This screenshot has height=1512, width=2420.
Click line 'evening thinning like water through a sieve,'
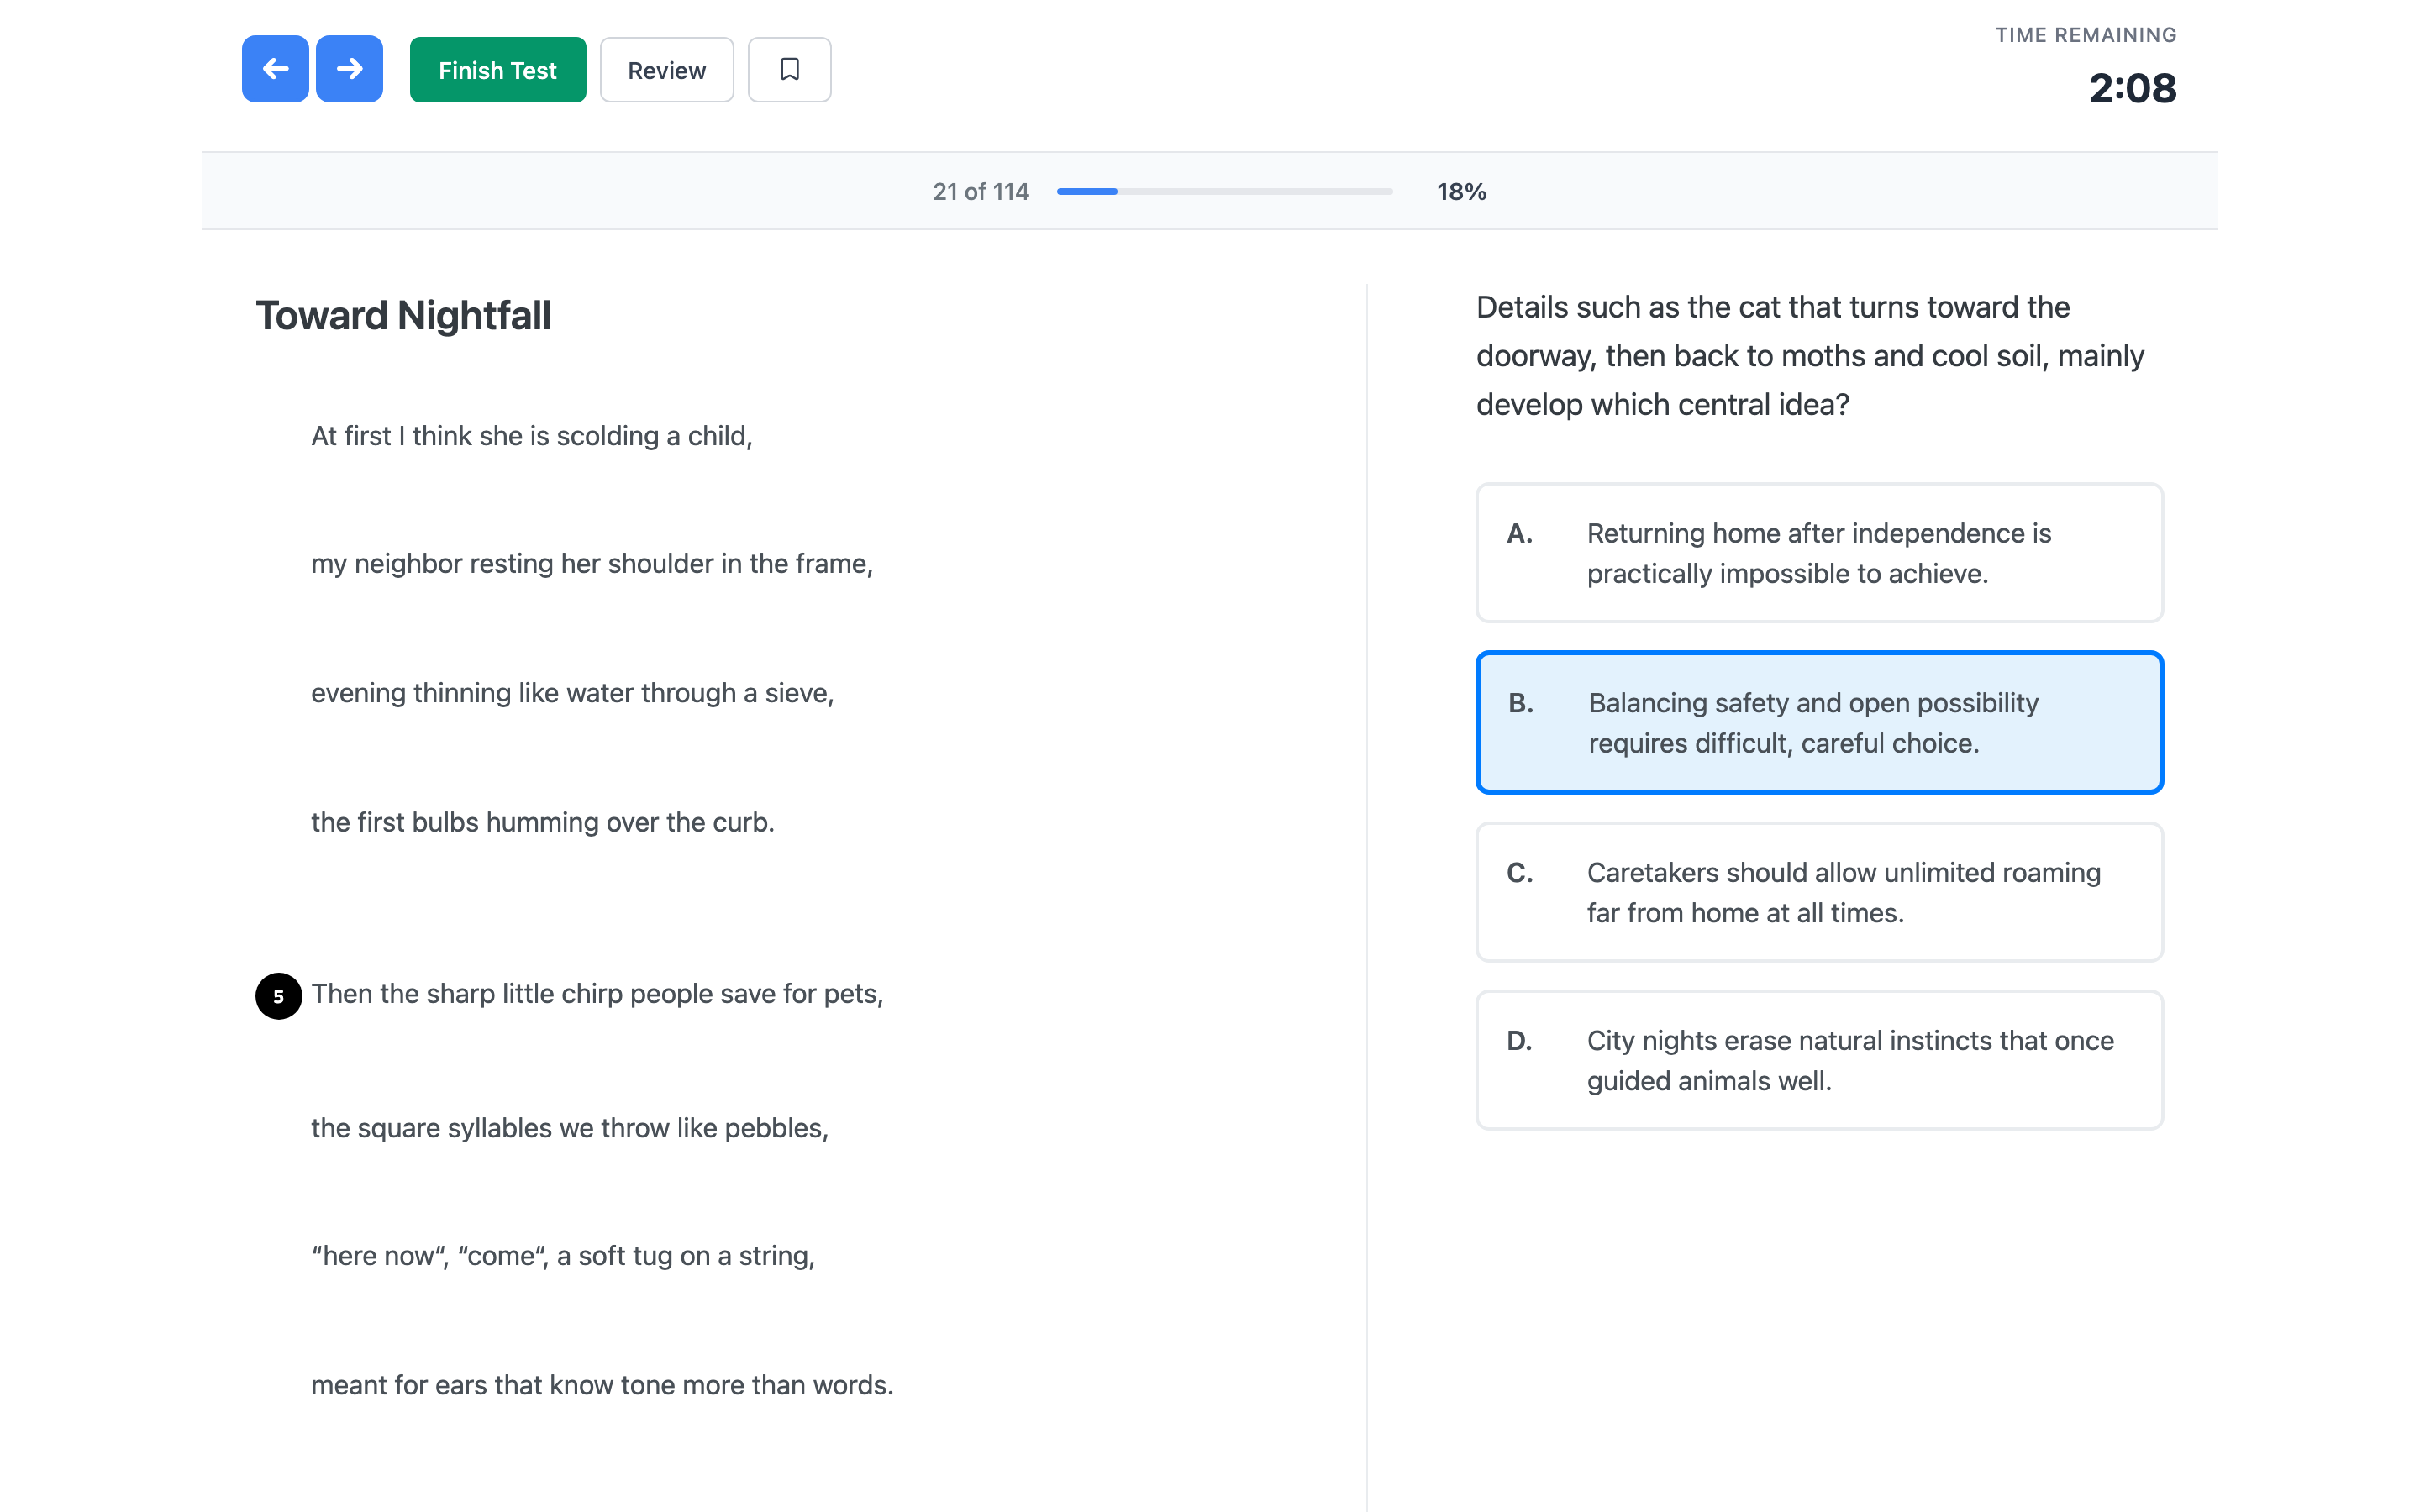tap(572, 693)
